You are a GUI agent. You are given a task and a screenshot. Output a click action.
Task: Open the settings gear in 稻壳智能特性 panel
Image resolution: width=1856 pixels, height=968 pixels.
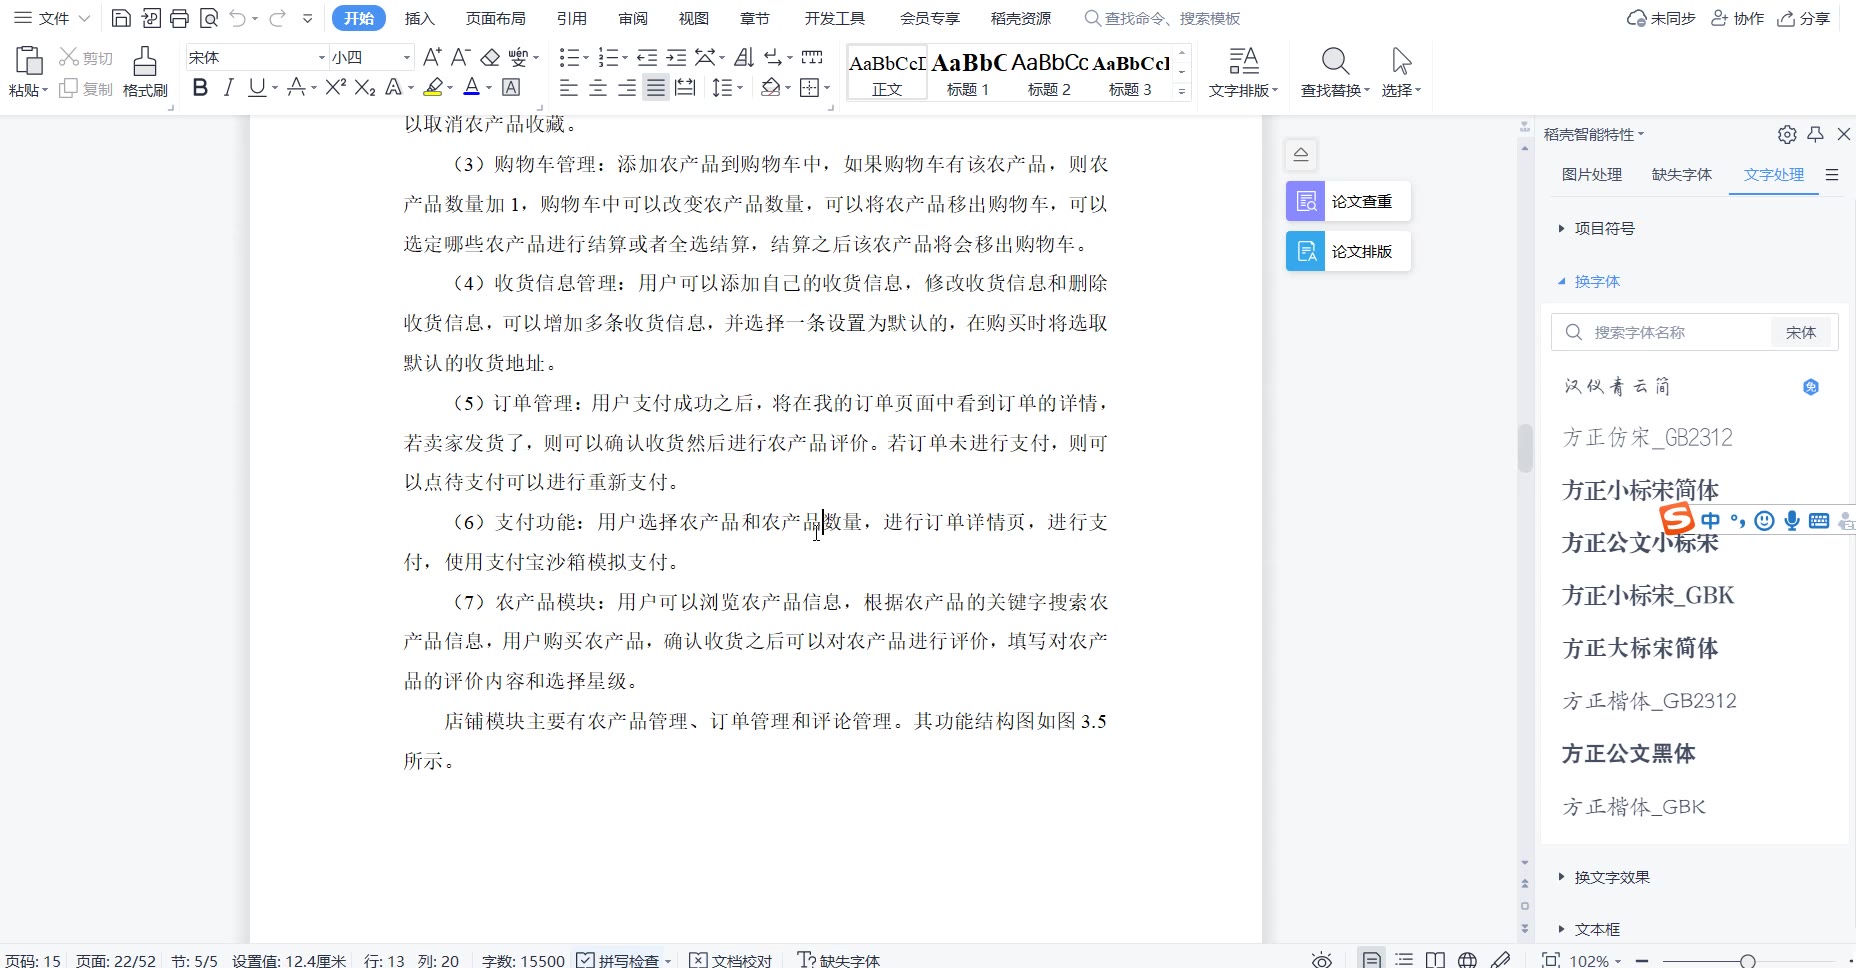coord(1787,134)
